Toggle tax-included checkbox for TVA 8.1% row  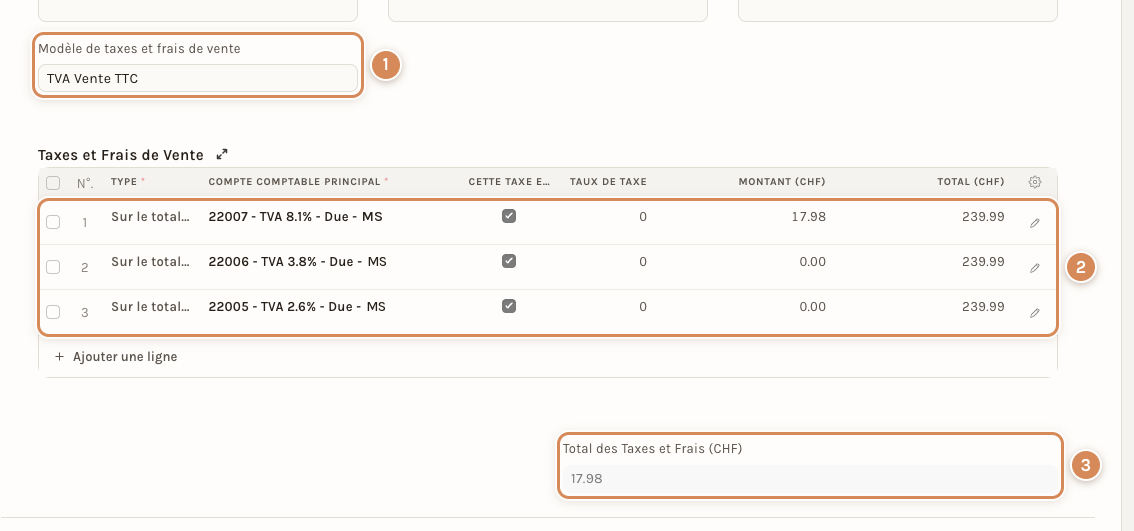tap(509, 216)
